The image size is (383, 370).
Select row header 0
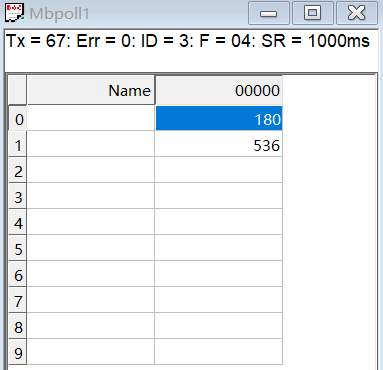18,118
